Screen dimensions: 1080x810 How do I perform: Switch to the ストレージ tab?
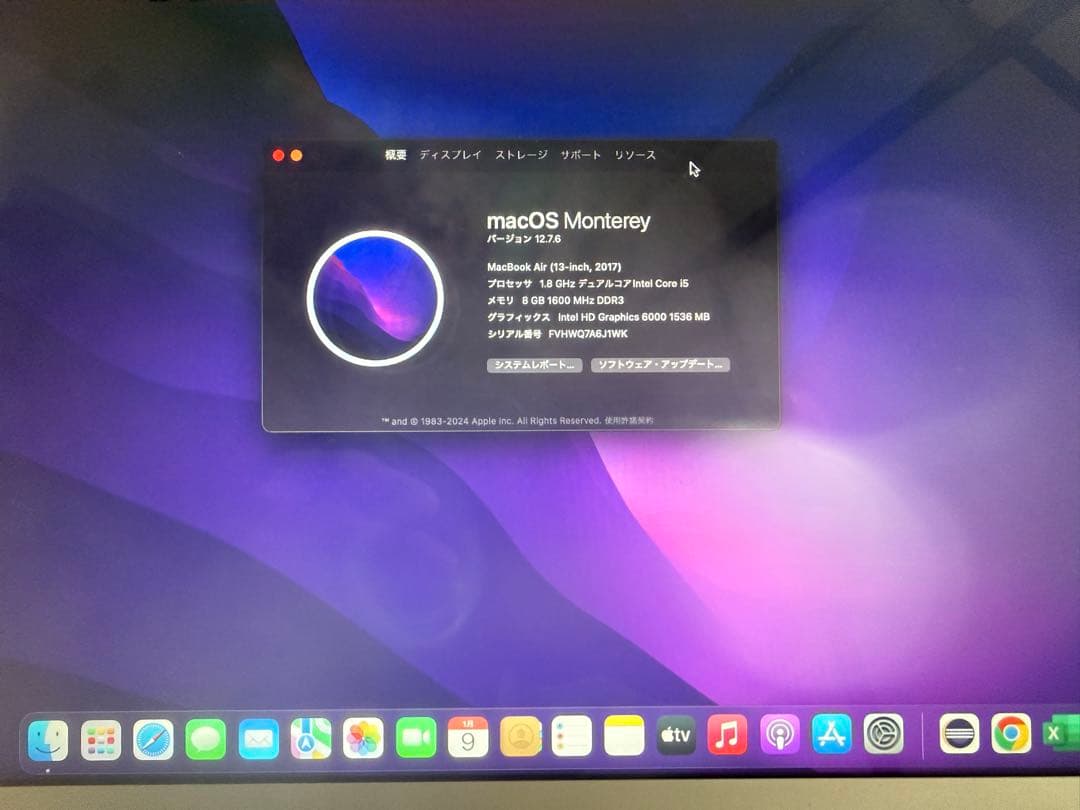pyautogui.click(x=521, y=155)
